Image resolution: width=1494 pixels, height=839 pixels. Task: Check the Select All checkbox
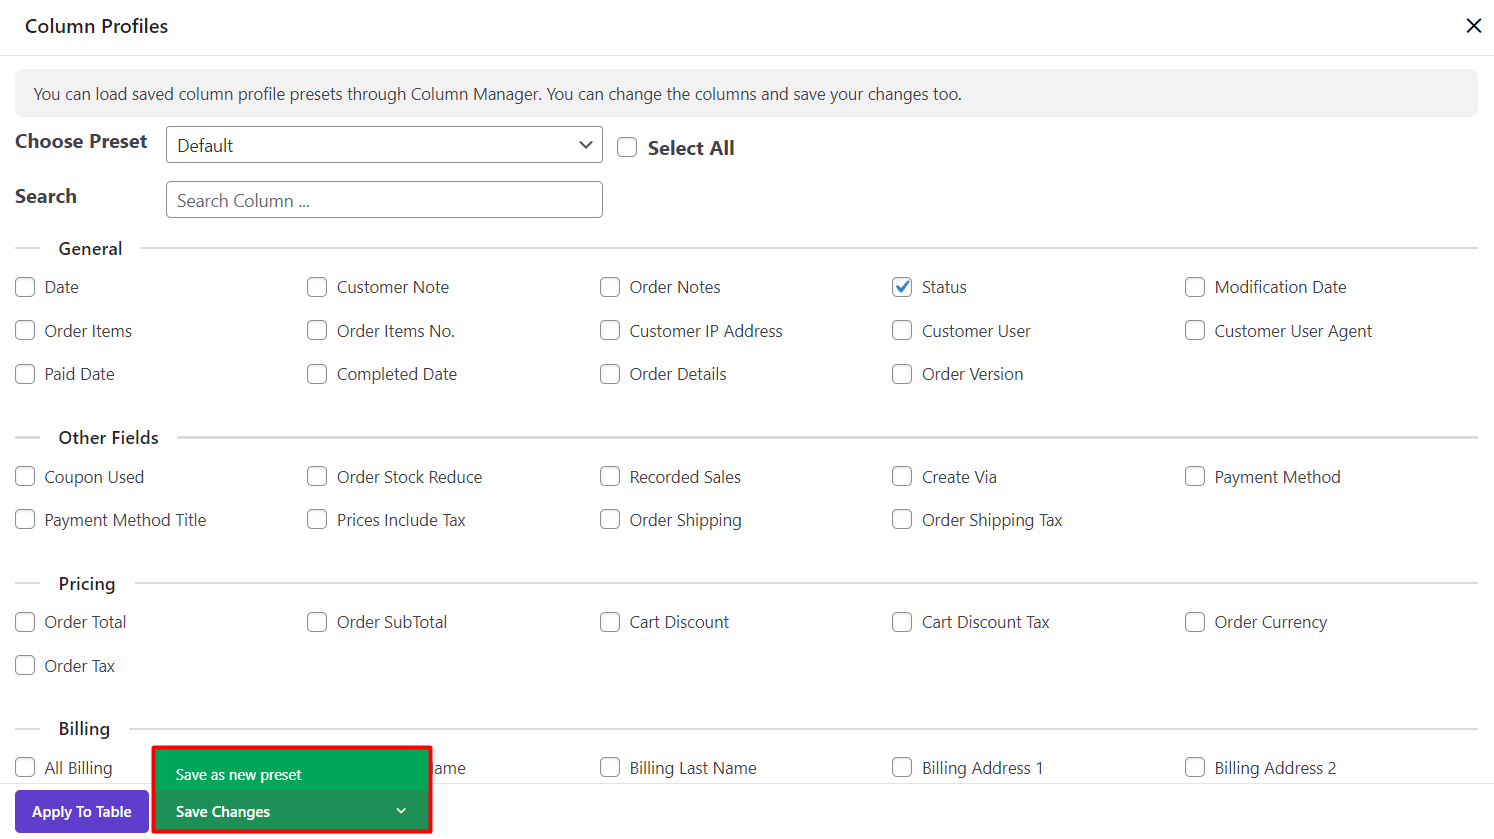pos(627,148)
